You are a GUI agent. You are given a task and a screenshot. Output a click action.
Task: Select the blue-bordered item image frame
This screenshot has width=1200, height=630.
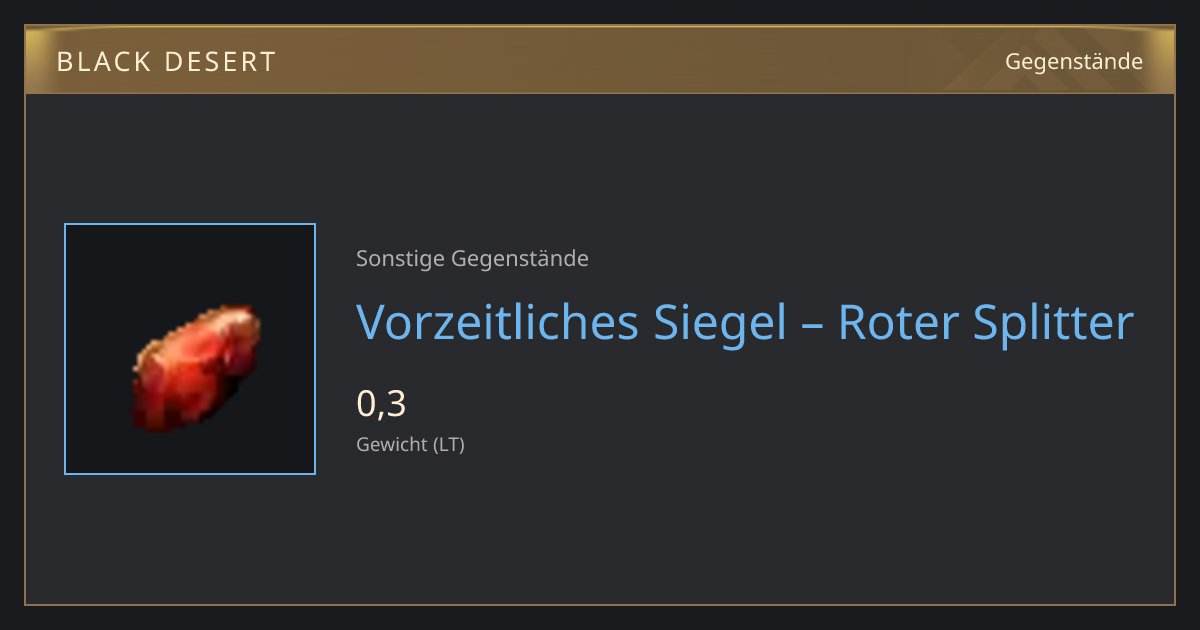tap(190, 349)
